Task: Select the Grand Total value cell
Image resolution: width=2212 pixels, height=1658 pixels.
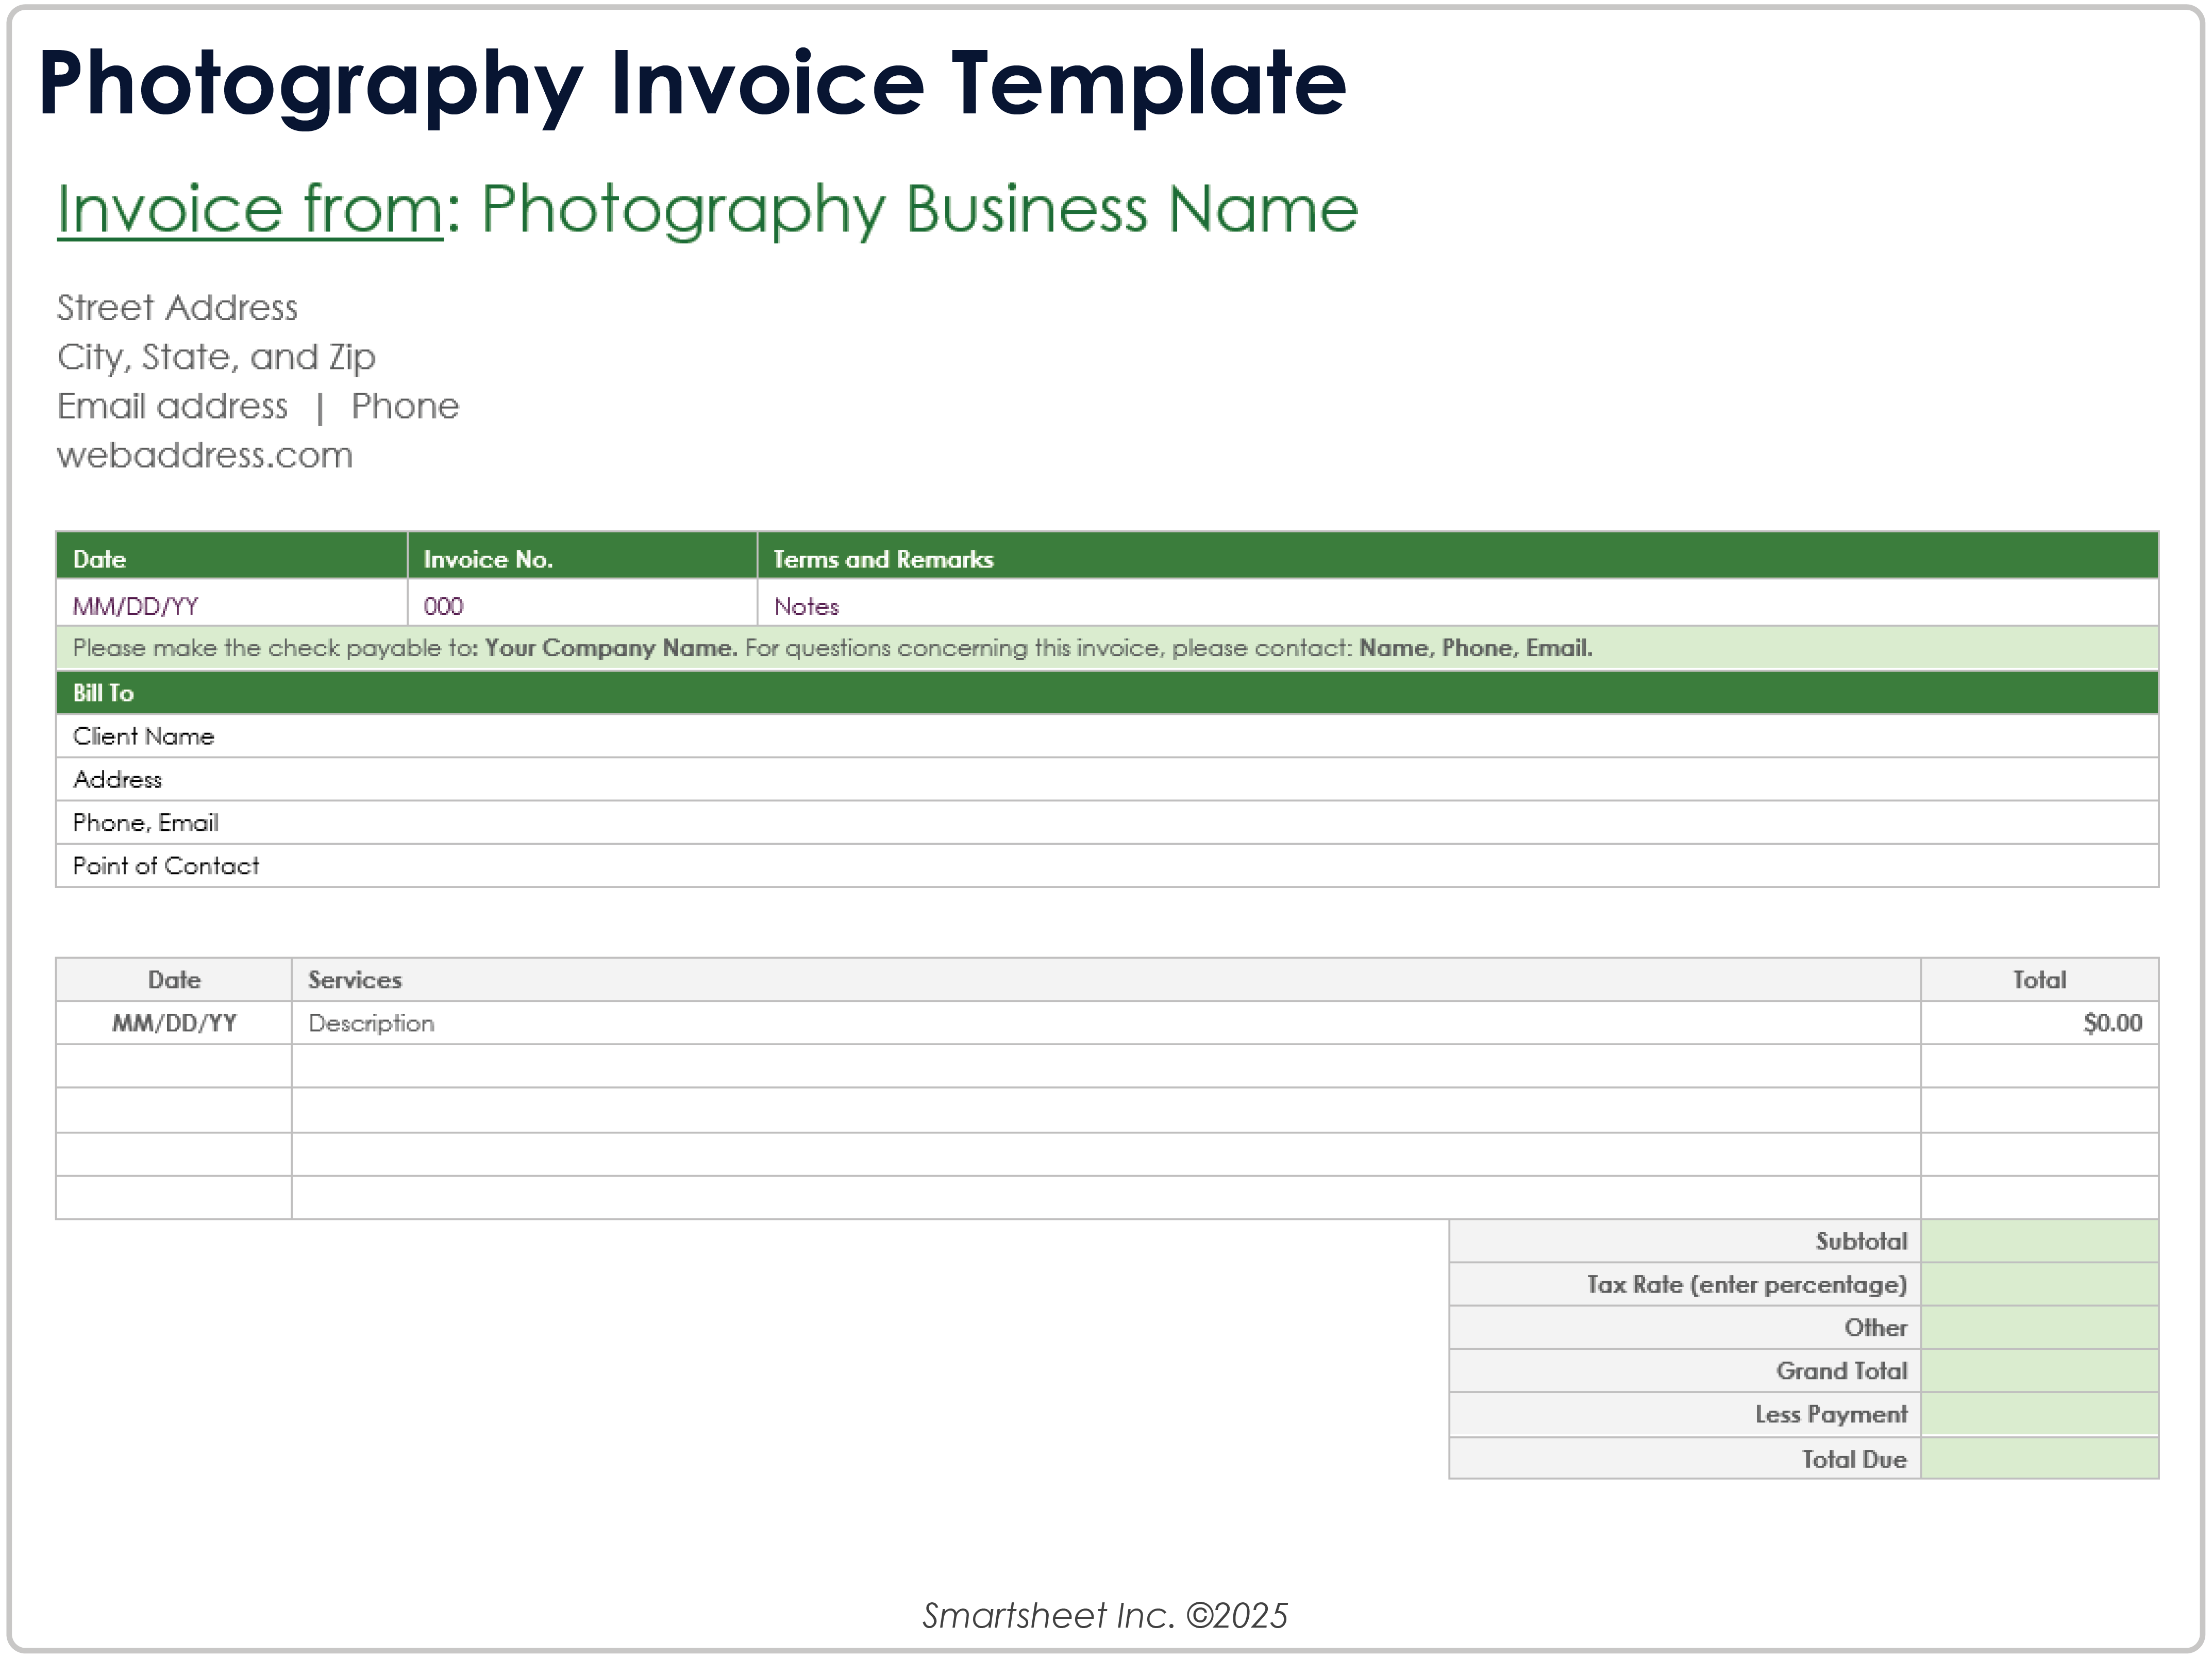Action: pos(2040,1371)
